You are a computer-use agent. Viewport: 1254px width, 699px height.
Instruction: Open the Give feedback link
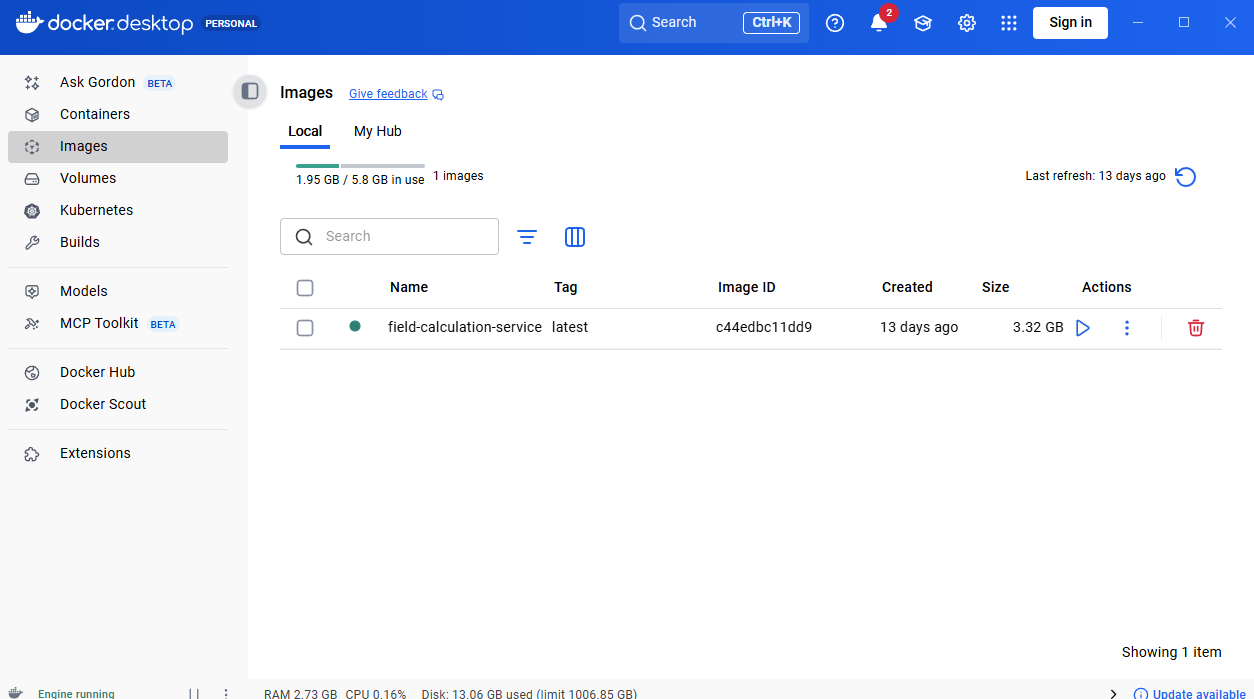[388, 94]
